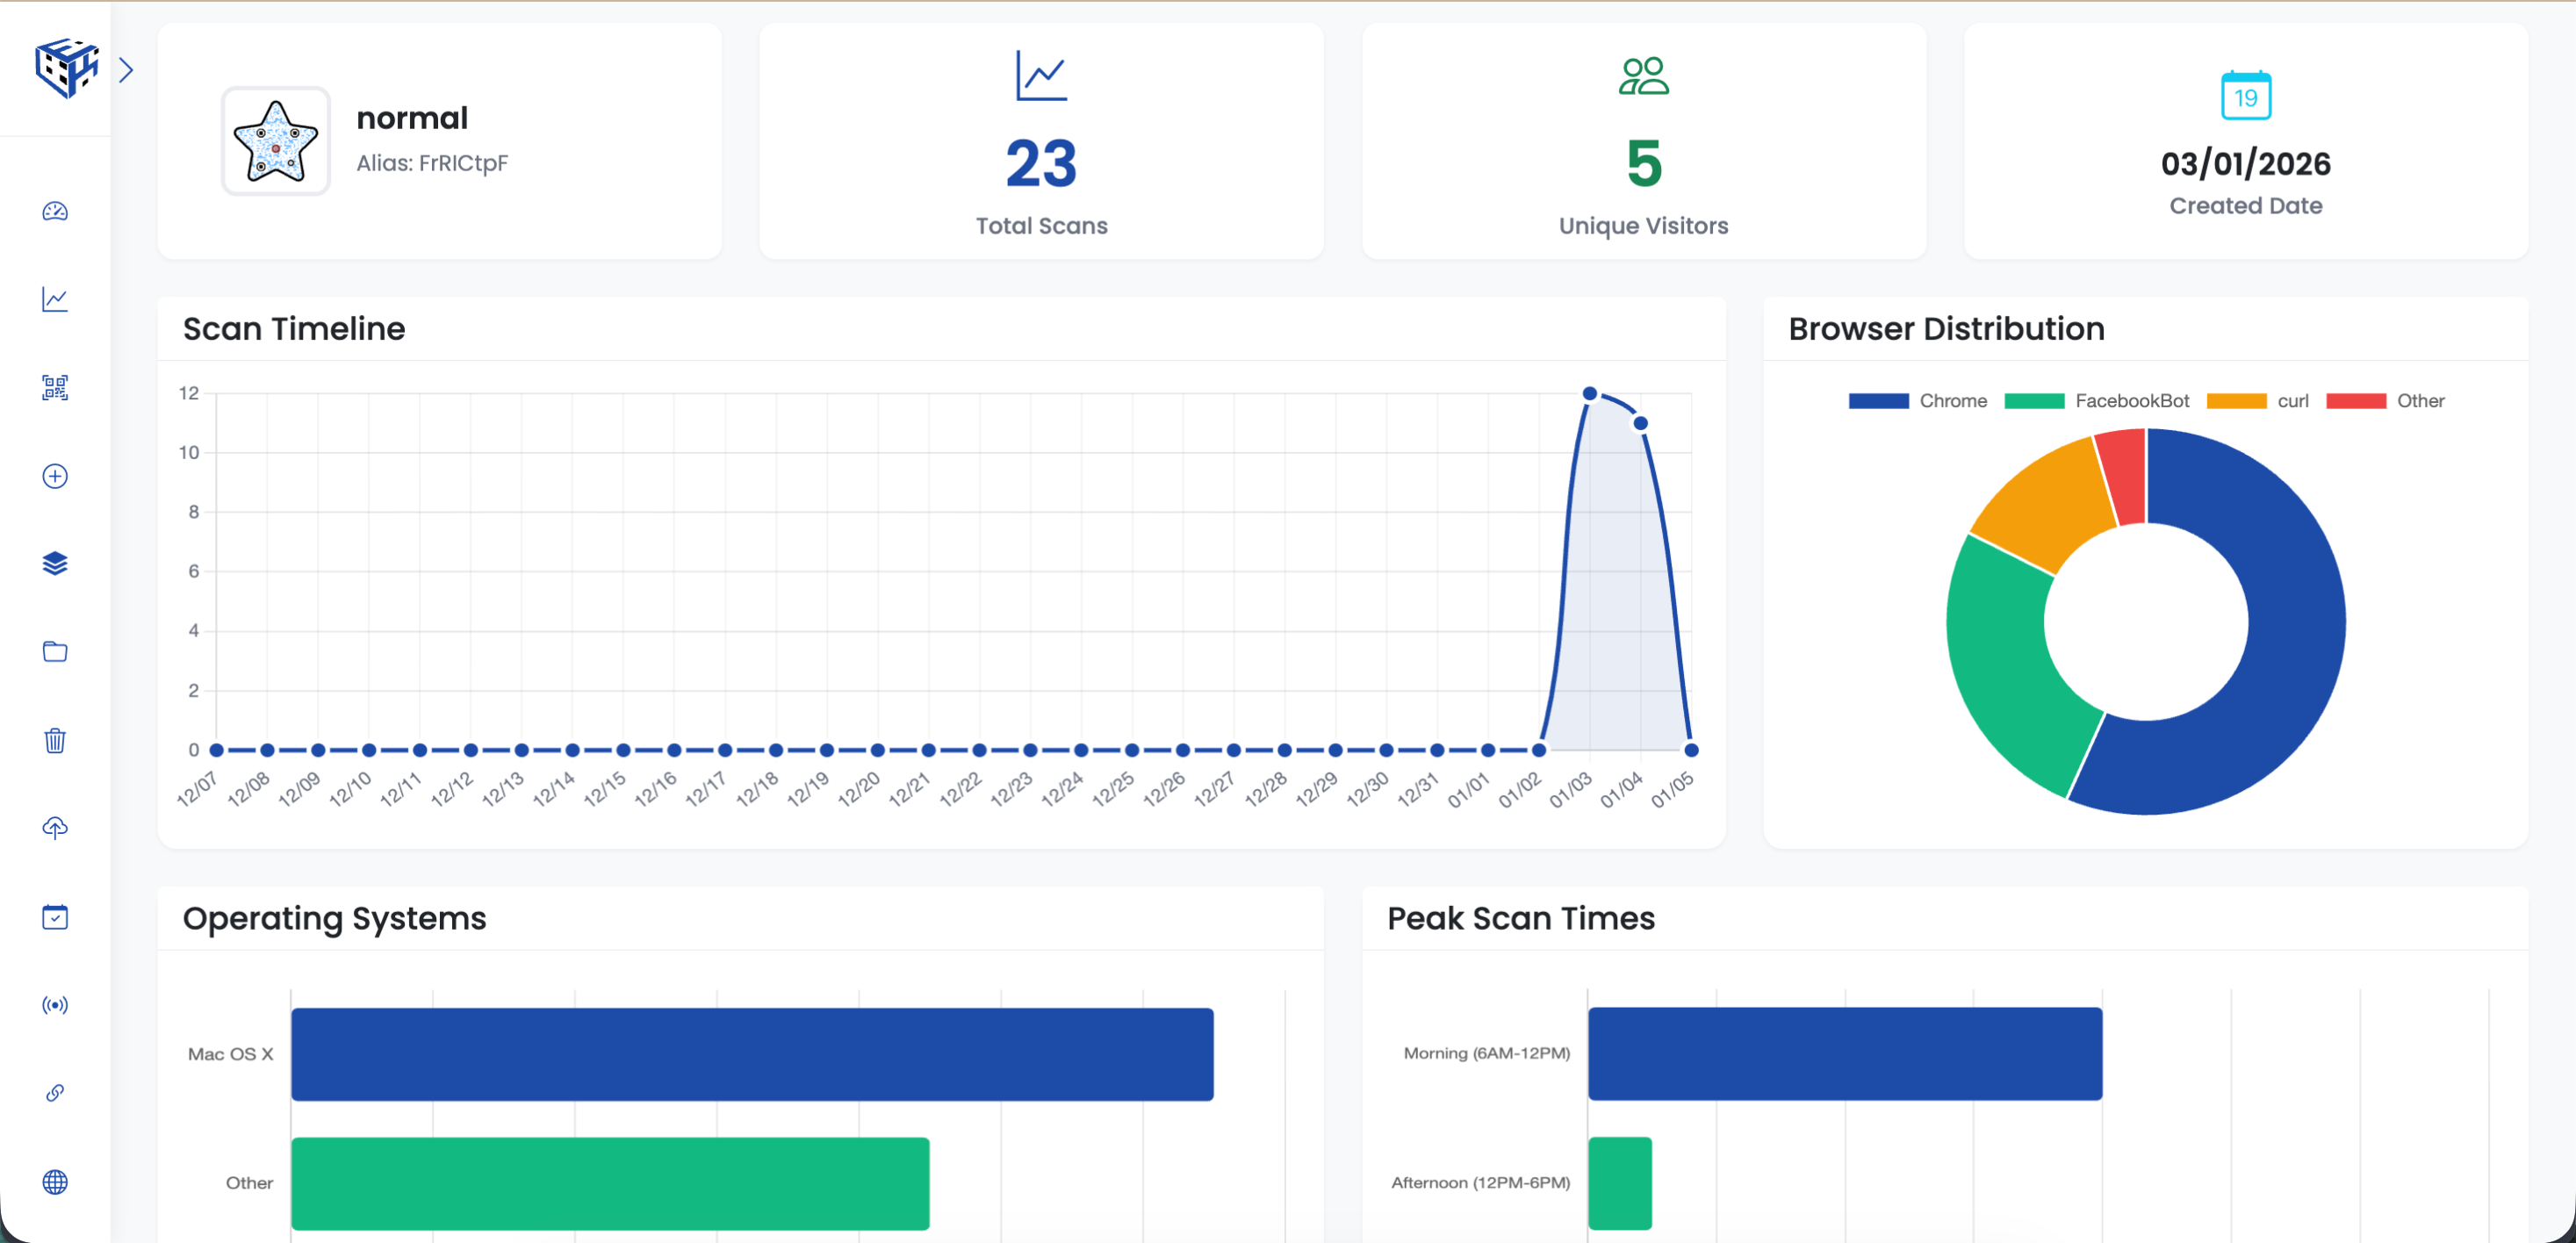
Task: Open the calendar scheduling icon in sidebar
Action: (x=55, y=916)
